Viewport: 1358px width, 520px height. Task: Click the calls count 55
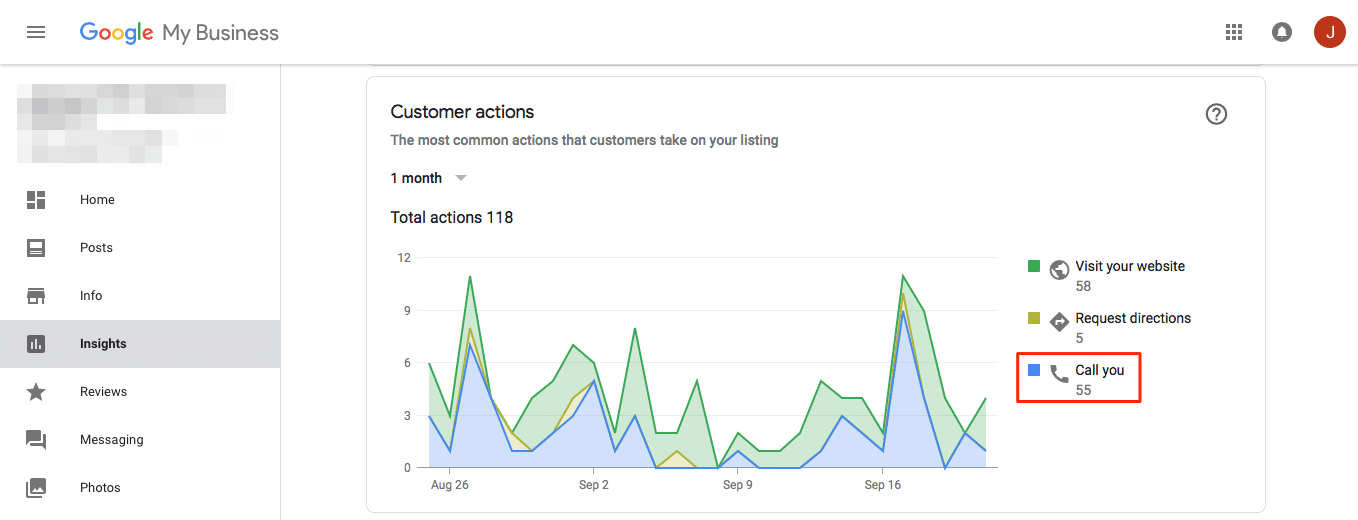coord(1083,390)
